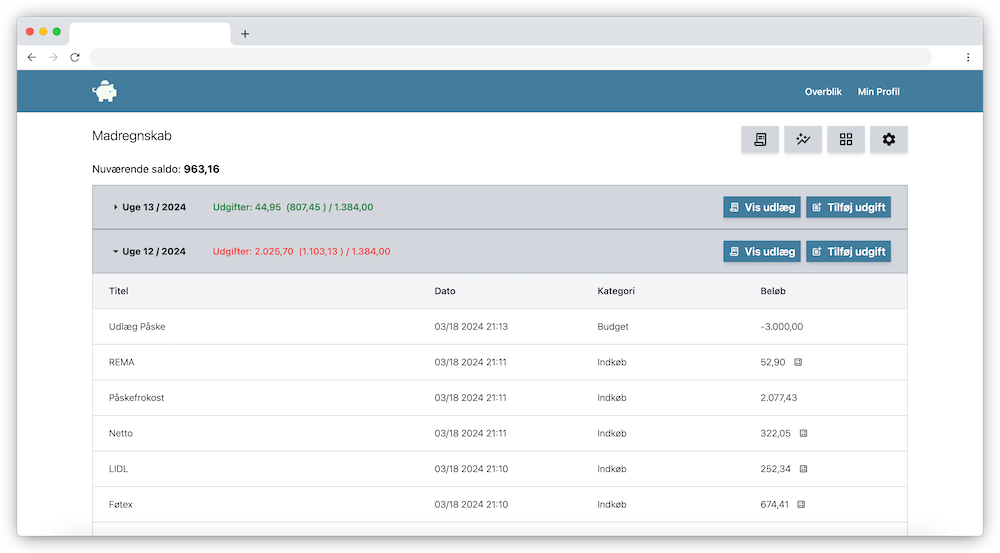Click Uge 13 expenses summary text

tap(293, 207)
